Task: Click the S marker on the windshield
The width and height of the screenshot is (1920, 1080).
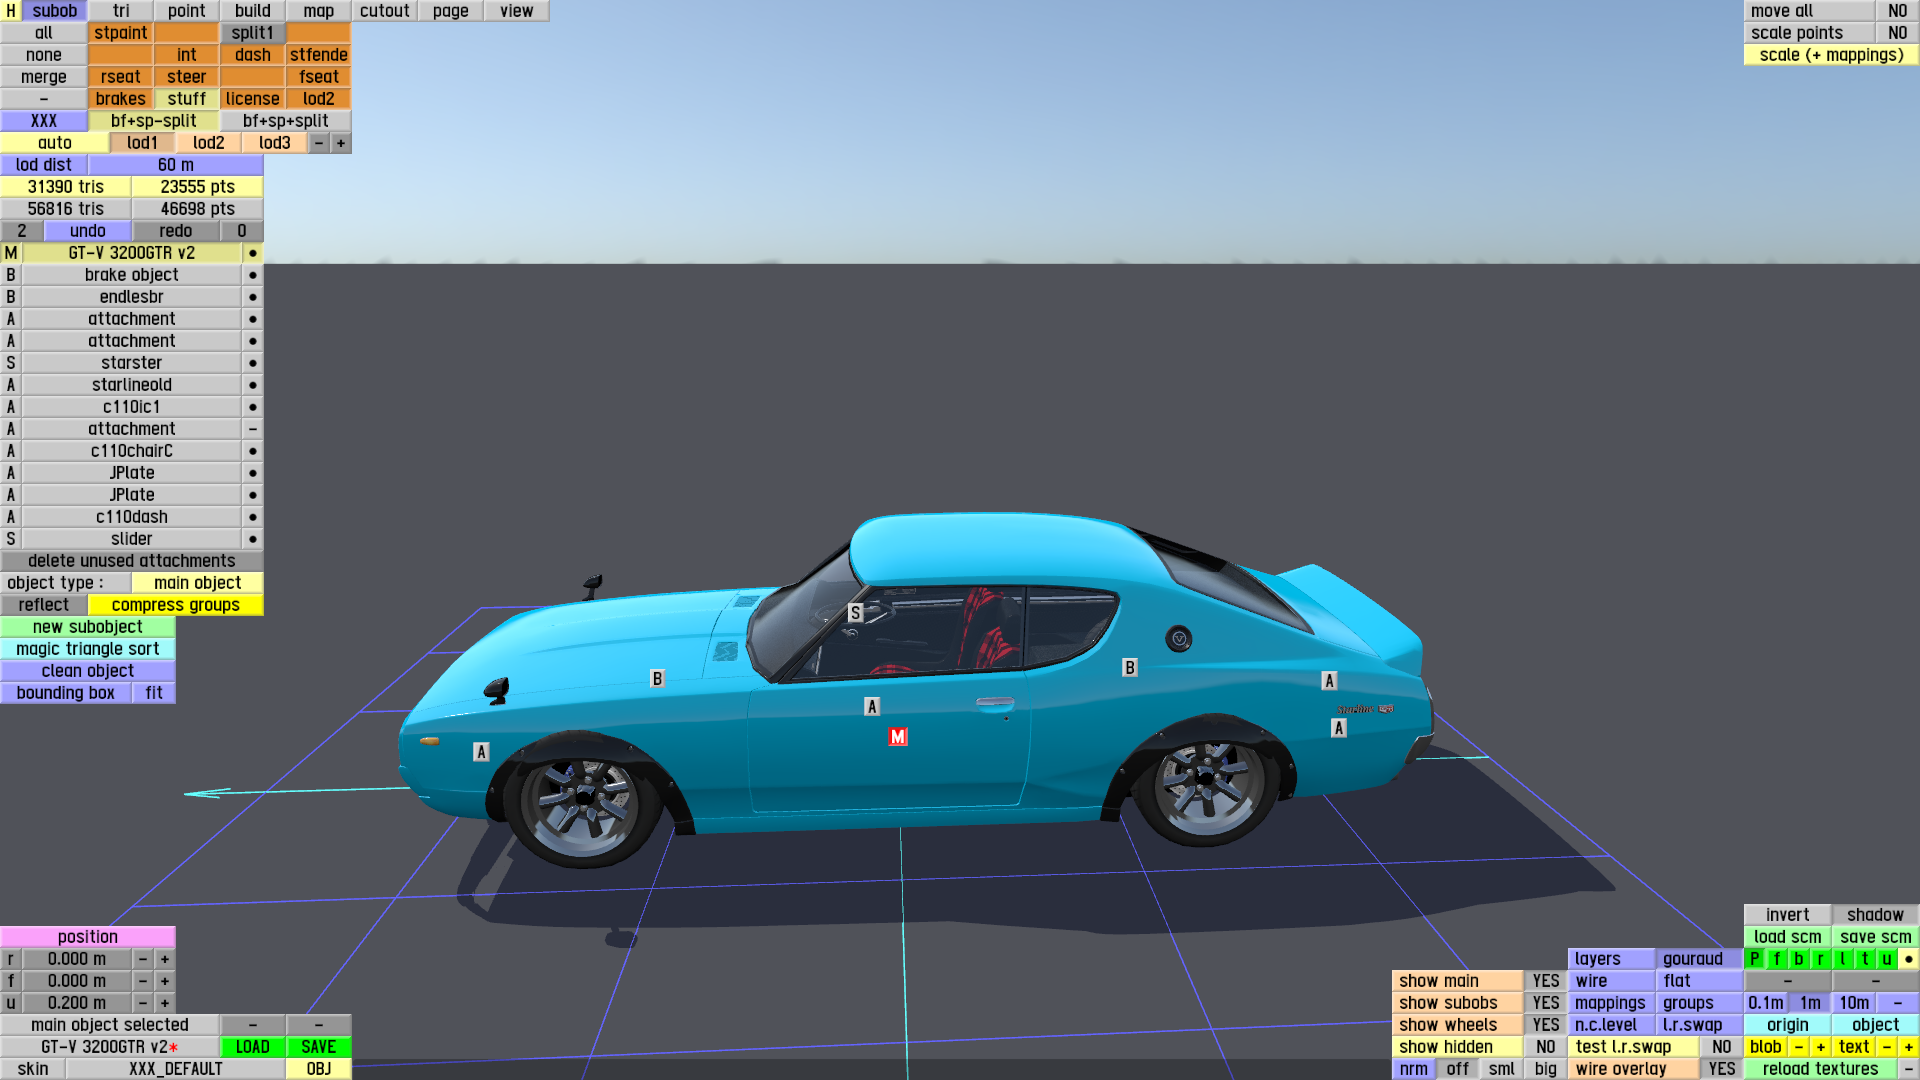Action: [855, 613]
